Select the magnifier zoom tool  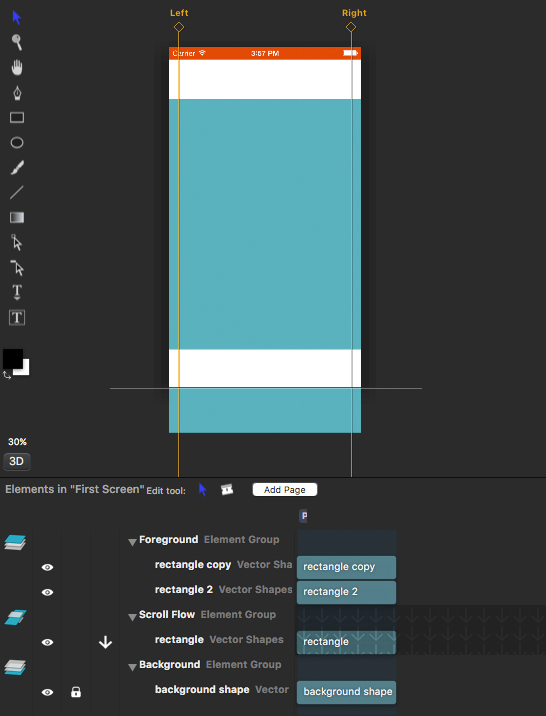(x=17, y=42)
